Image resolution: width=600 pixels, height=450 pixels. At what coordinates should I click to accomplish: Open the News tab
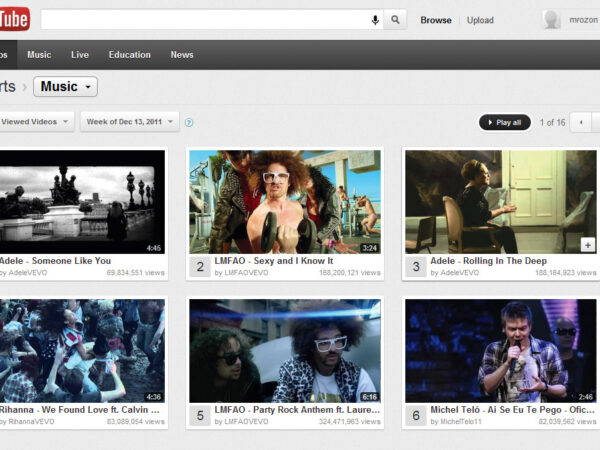tap(182, 55)
